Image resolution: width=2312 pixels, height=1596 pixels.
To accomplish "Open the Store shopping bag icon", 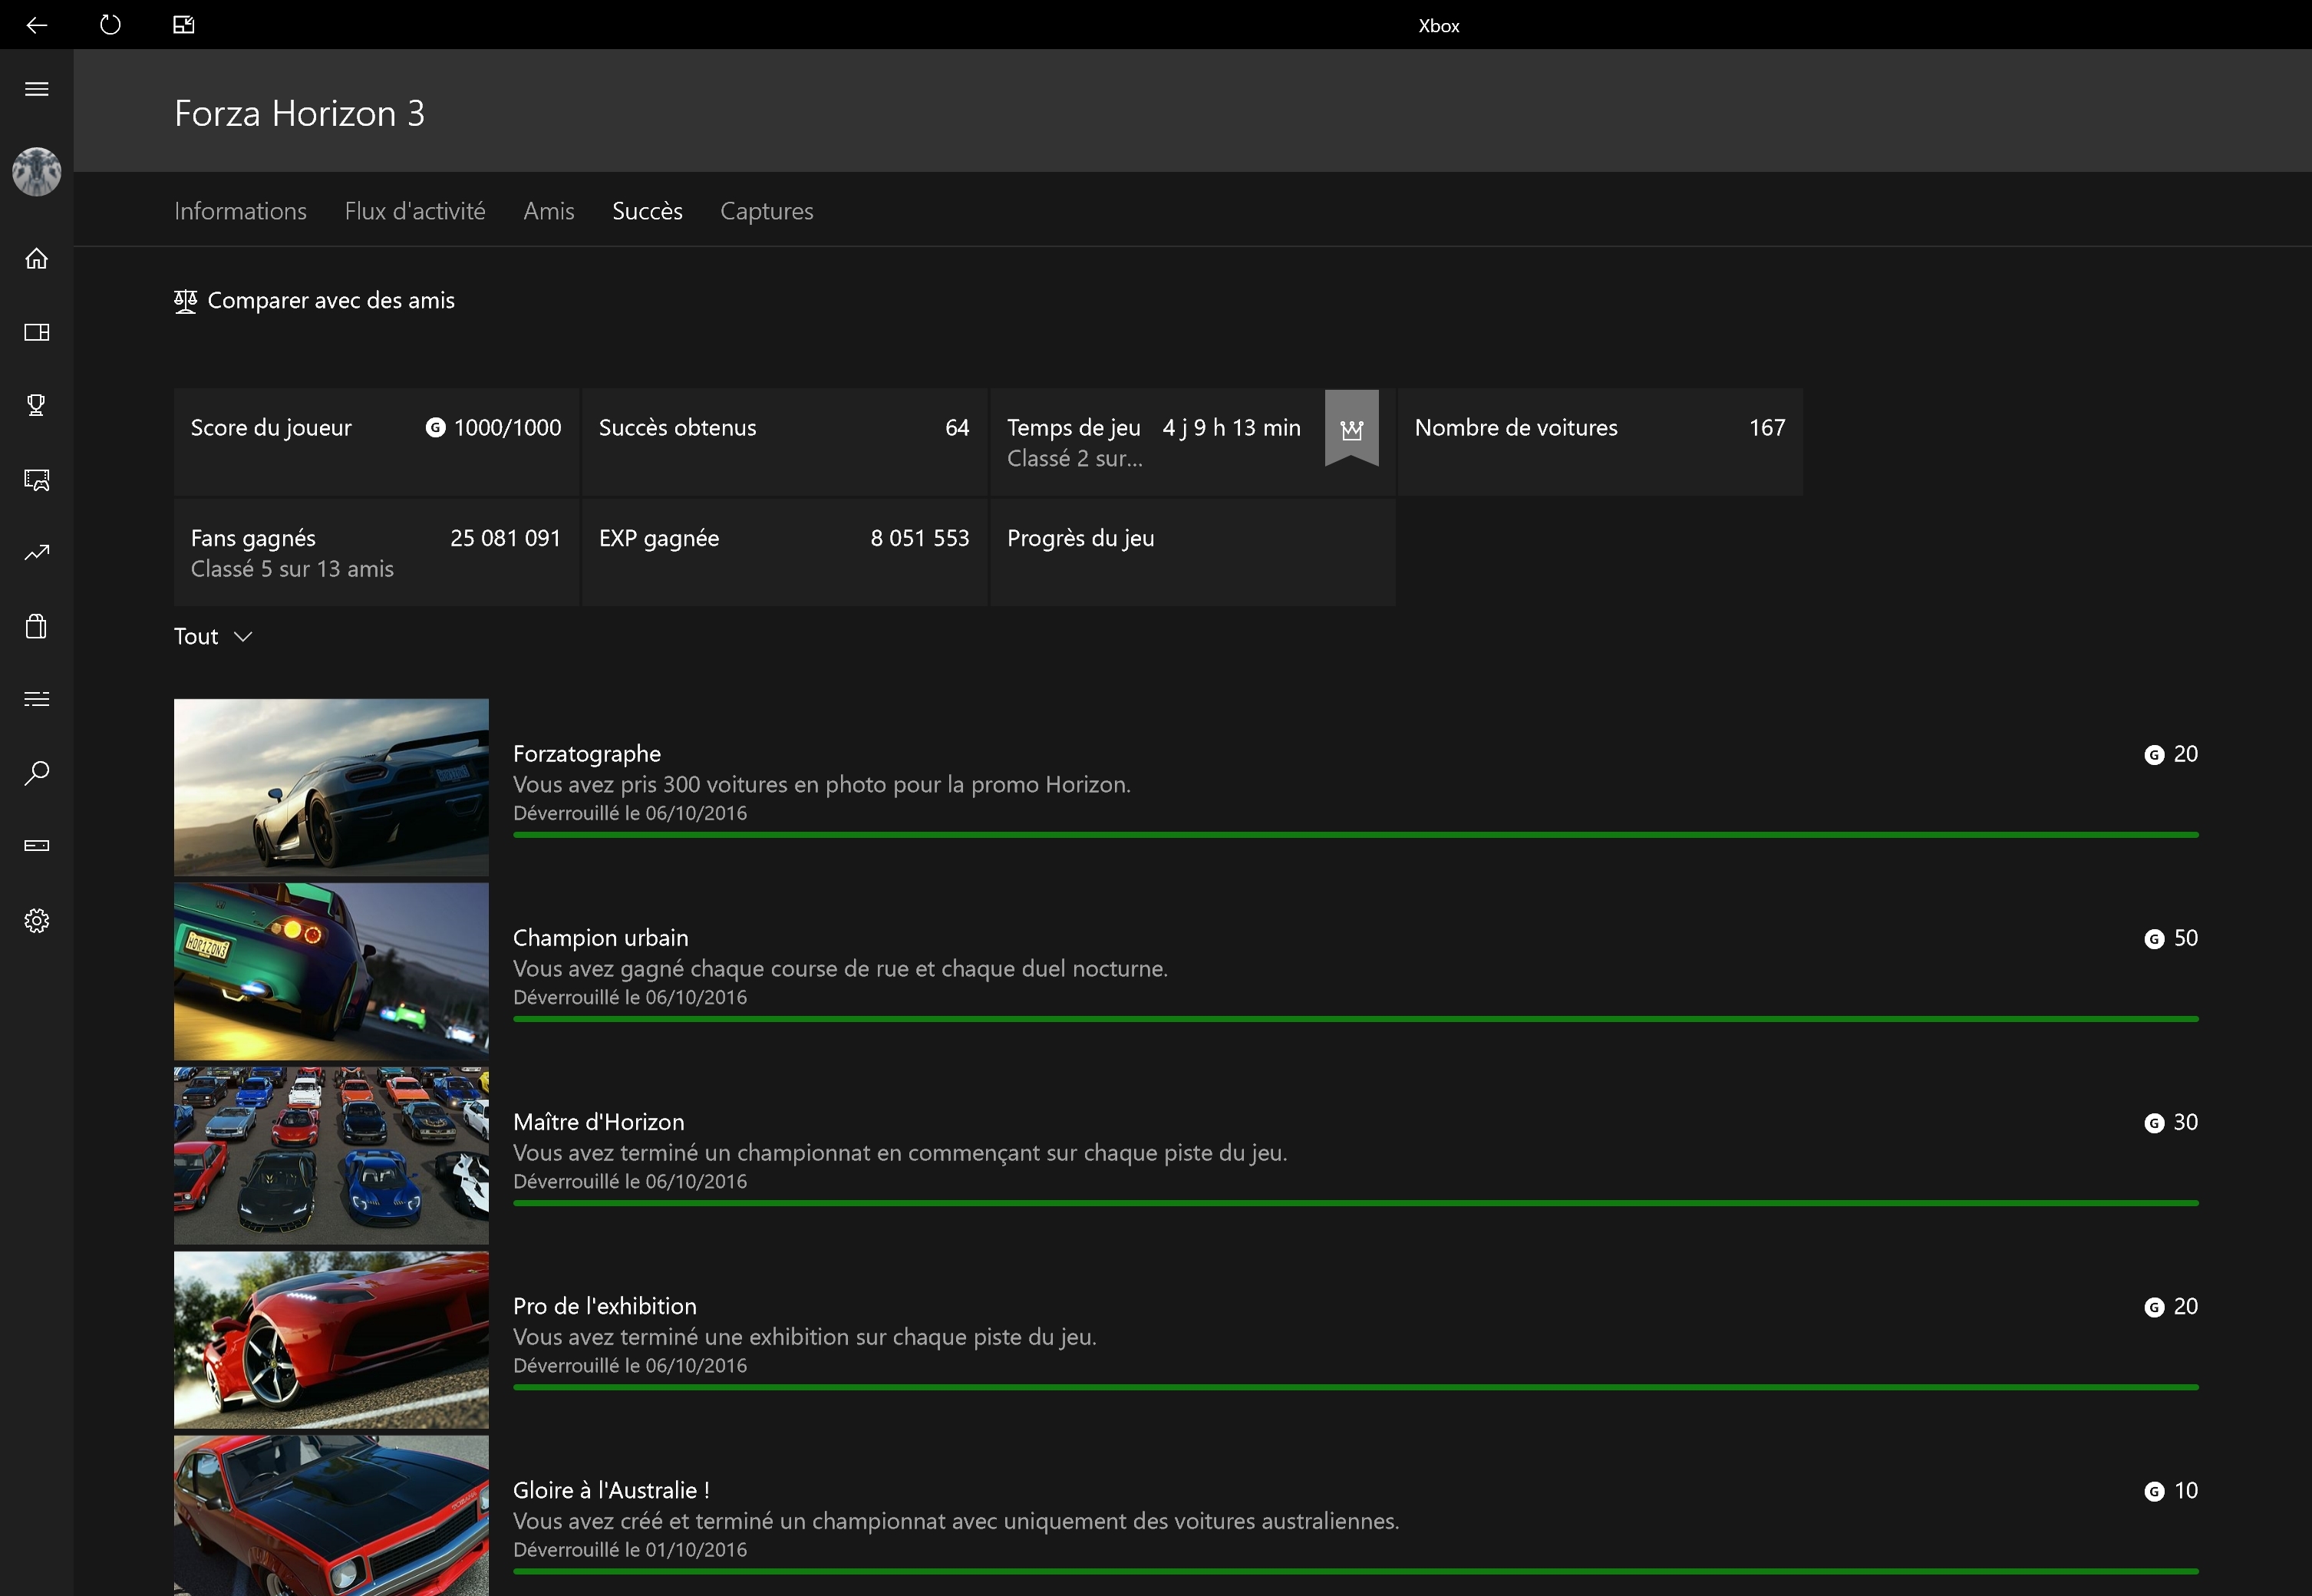I will (37, 626).
